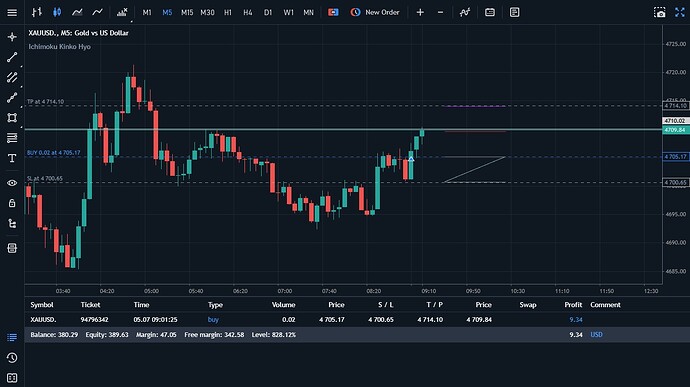Open the indicators list icon

[122, 12]
